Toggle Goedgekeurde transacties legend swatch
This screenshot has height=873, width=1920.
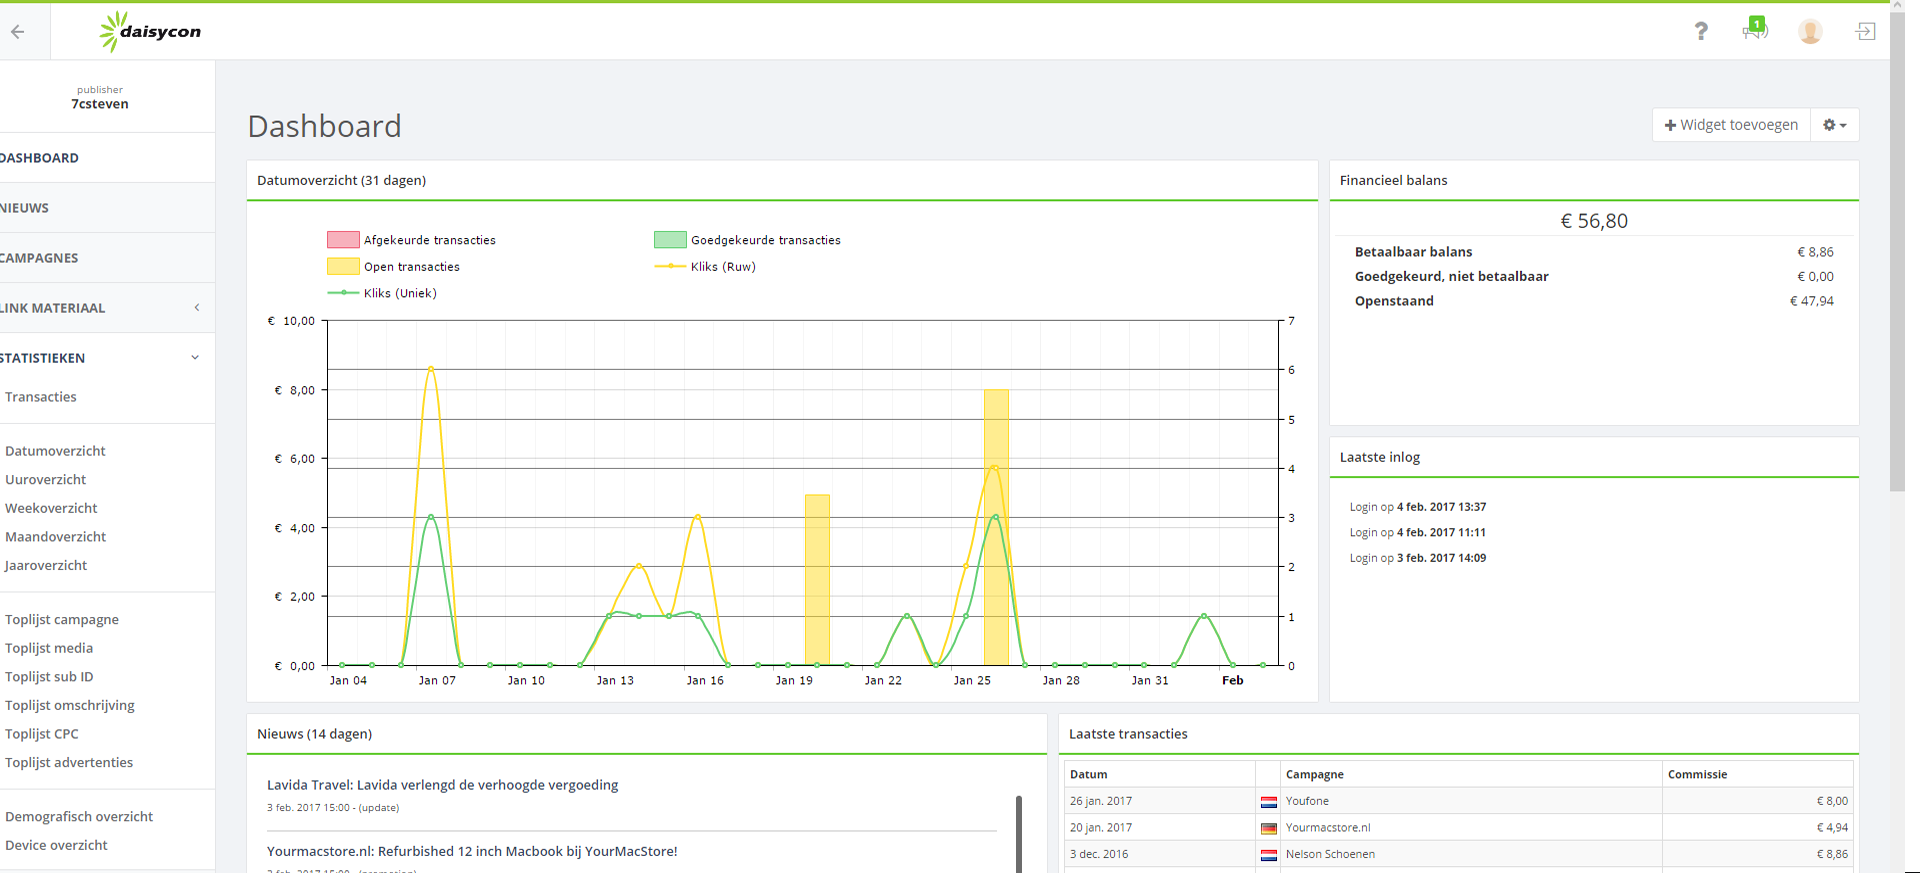click(x=670, y=240)
